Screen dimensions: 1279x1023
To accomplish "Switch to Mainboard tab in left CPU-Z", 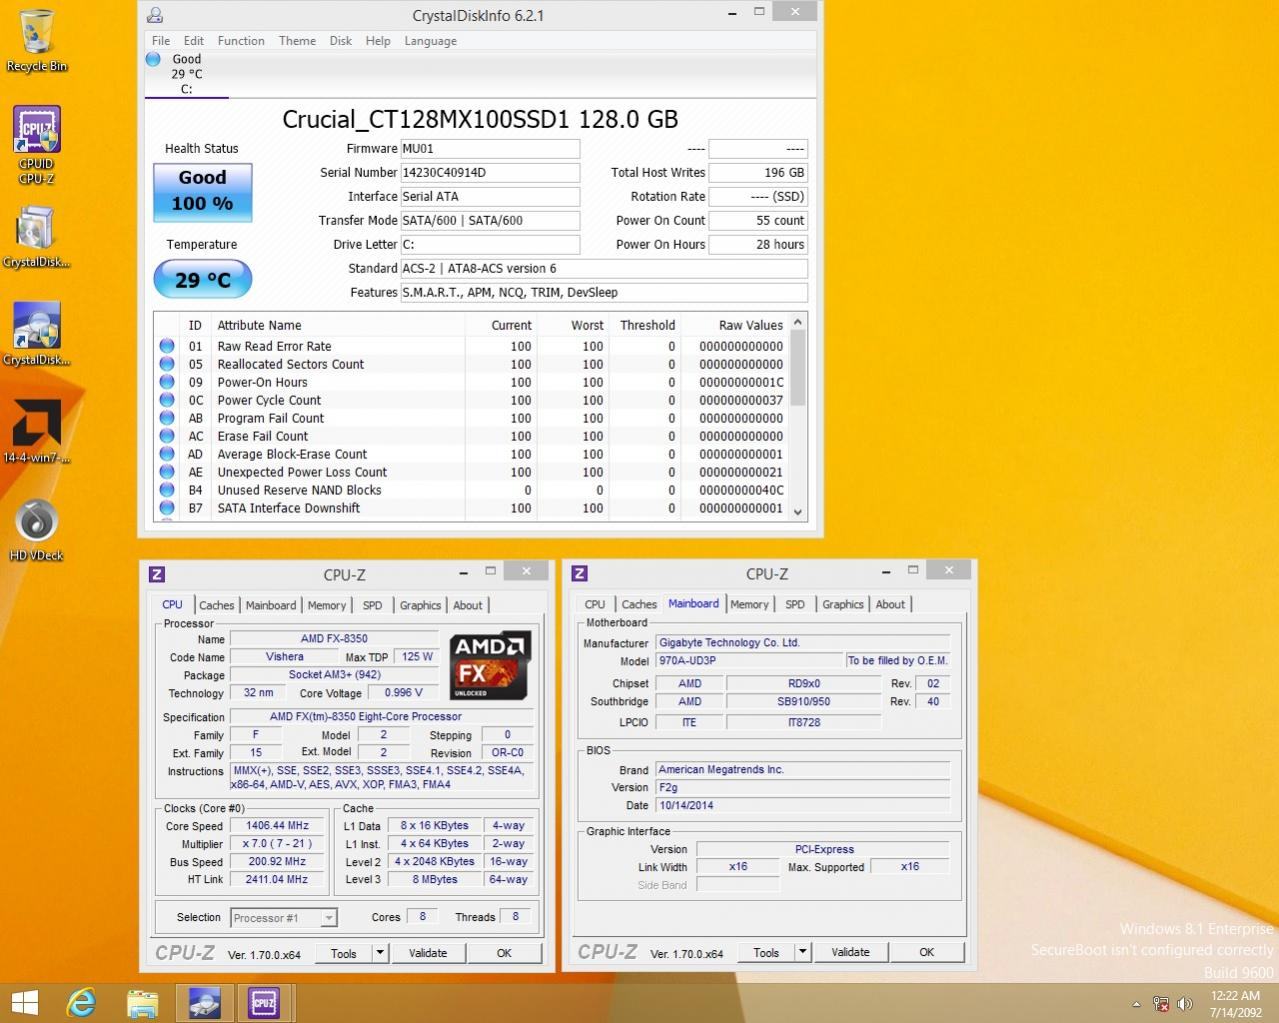I will click(271, 605).
